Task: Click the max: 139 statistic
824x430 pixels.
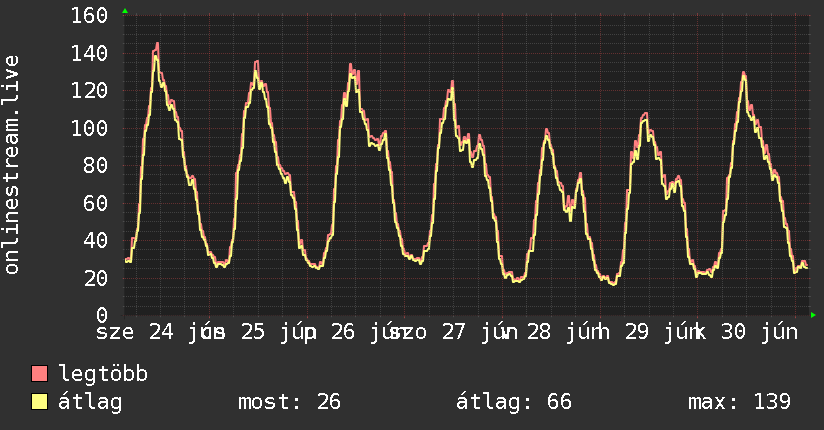Action: [x=739, y=402]
